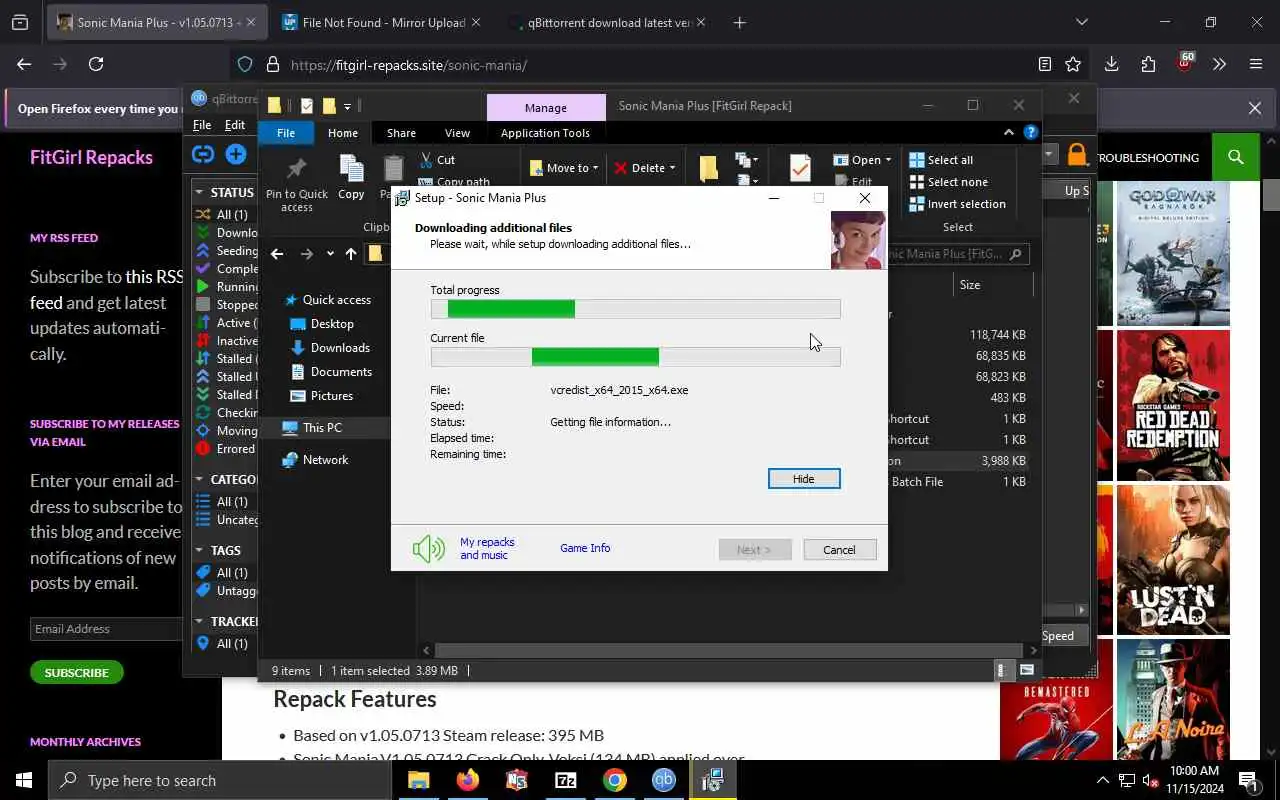Go back in File Explorer navigation

277,254
